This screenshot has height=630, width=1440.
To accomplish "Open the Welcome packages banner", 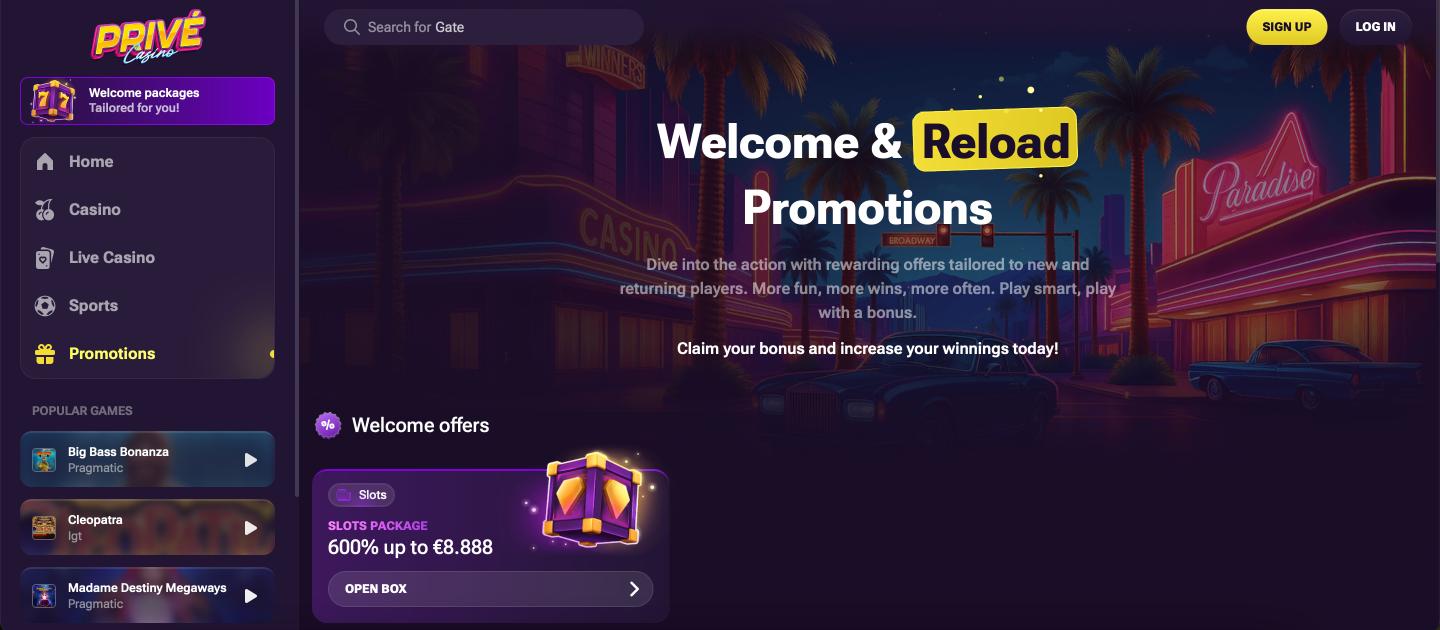I will tap(147, 101).
